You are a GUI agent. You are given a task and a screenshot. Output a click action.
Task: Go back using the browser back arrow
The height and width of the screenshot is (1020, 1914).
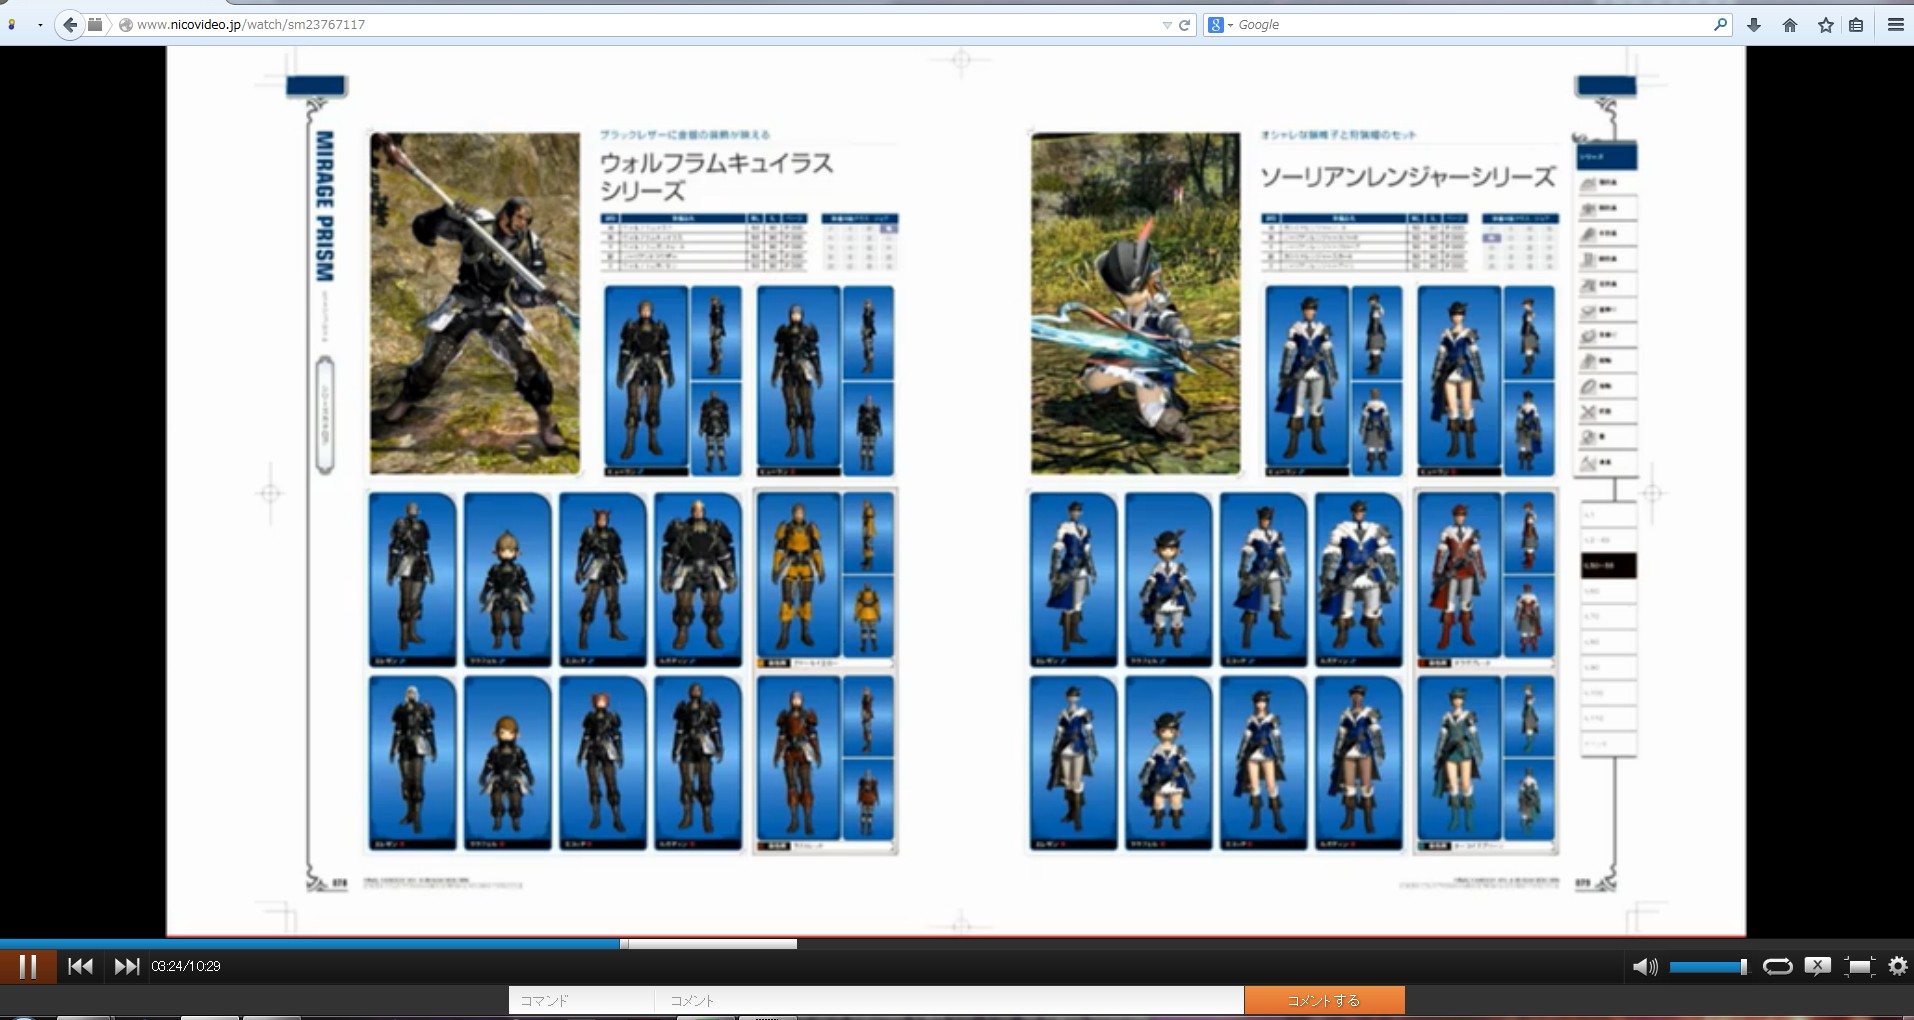pos(70,25)
